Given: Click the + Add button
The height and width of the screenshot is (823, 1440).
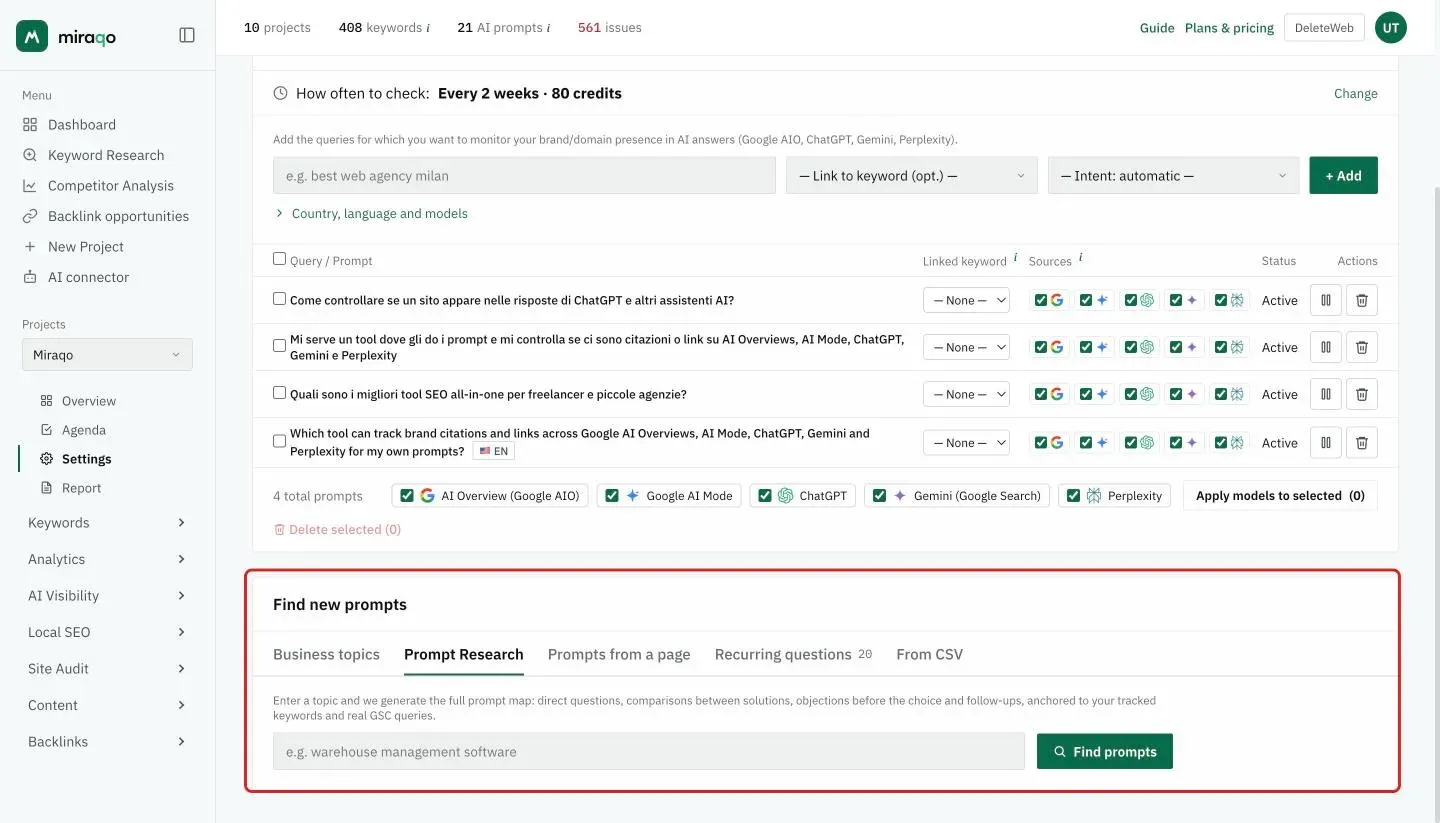Looking at the screenshot, I should tap(1344, 175).
